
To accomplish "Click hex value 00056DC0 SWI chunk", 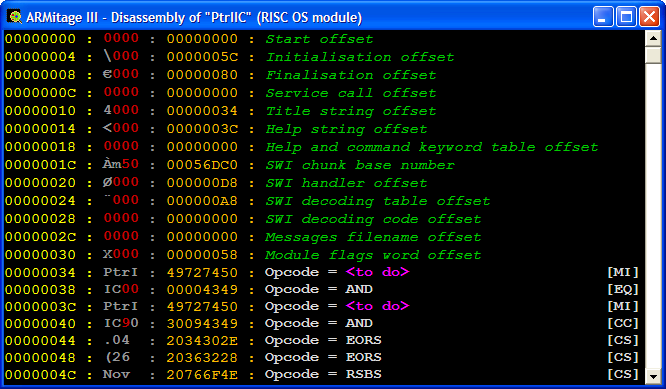I will tap(202, 165).
